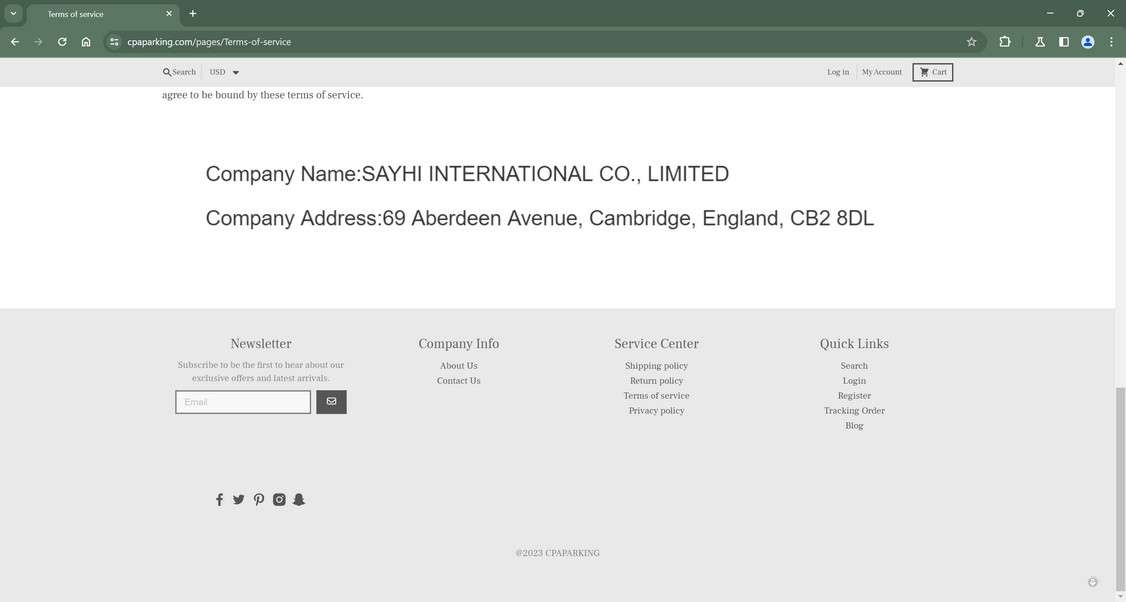Viewport: 1126px width, 602px height.
Task: Open the Twitter social icon
Action: (x=238, y=499)
